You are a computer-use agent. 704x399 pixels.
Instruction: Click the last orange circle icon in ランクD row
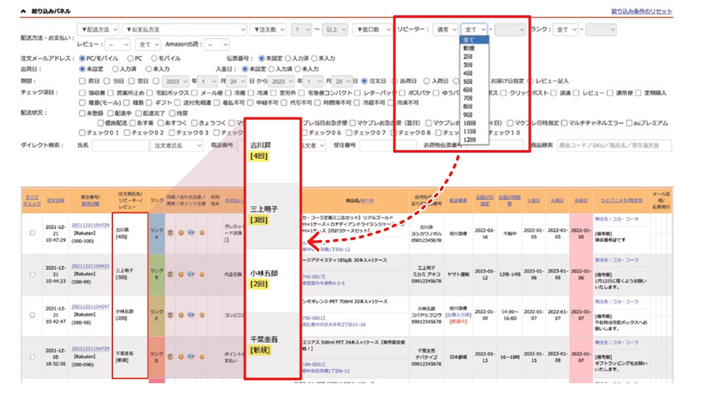point(202,357)
